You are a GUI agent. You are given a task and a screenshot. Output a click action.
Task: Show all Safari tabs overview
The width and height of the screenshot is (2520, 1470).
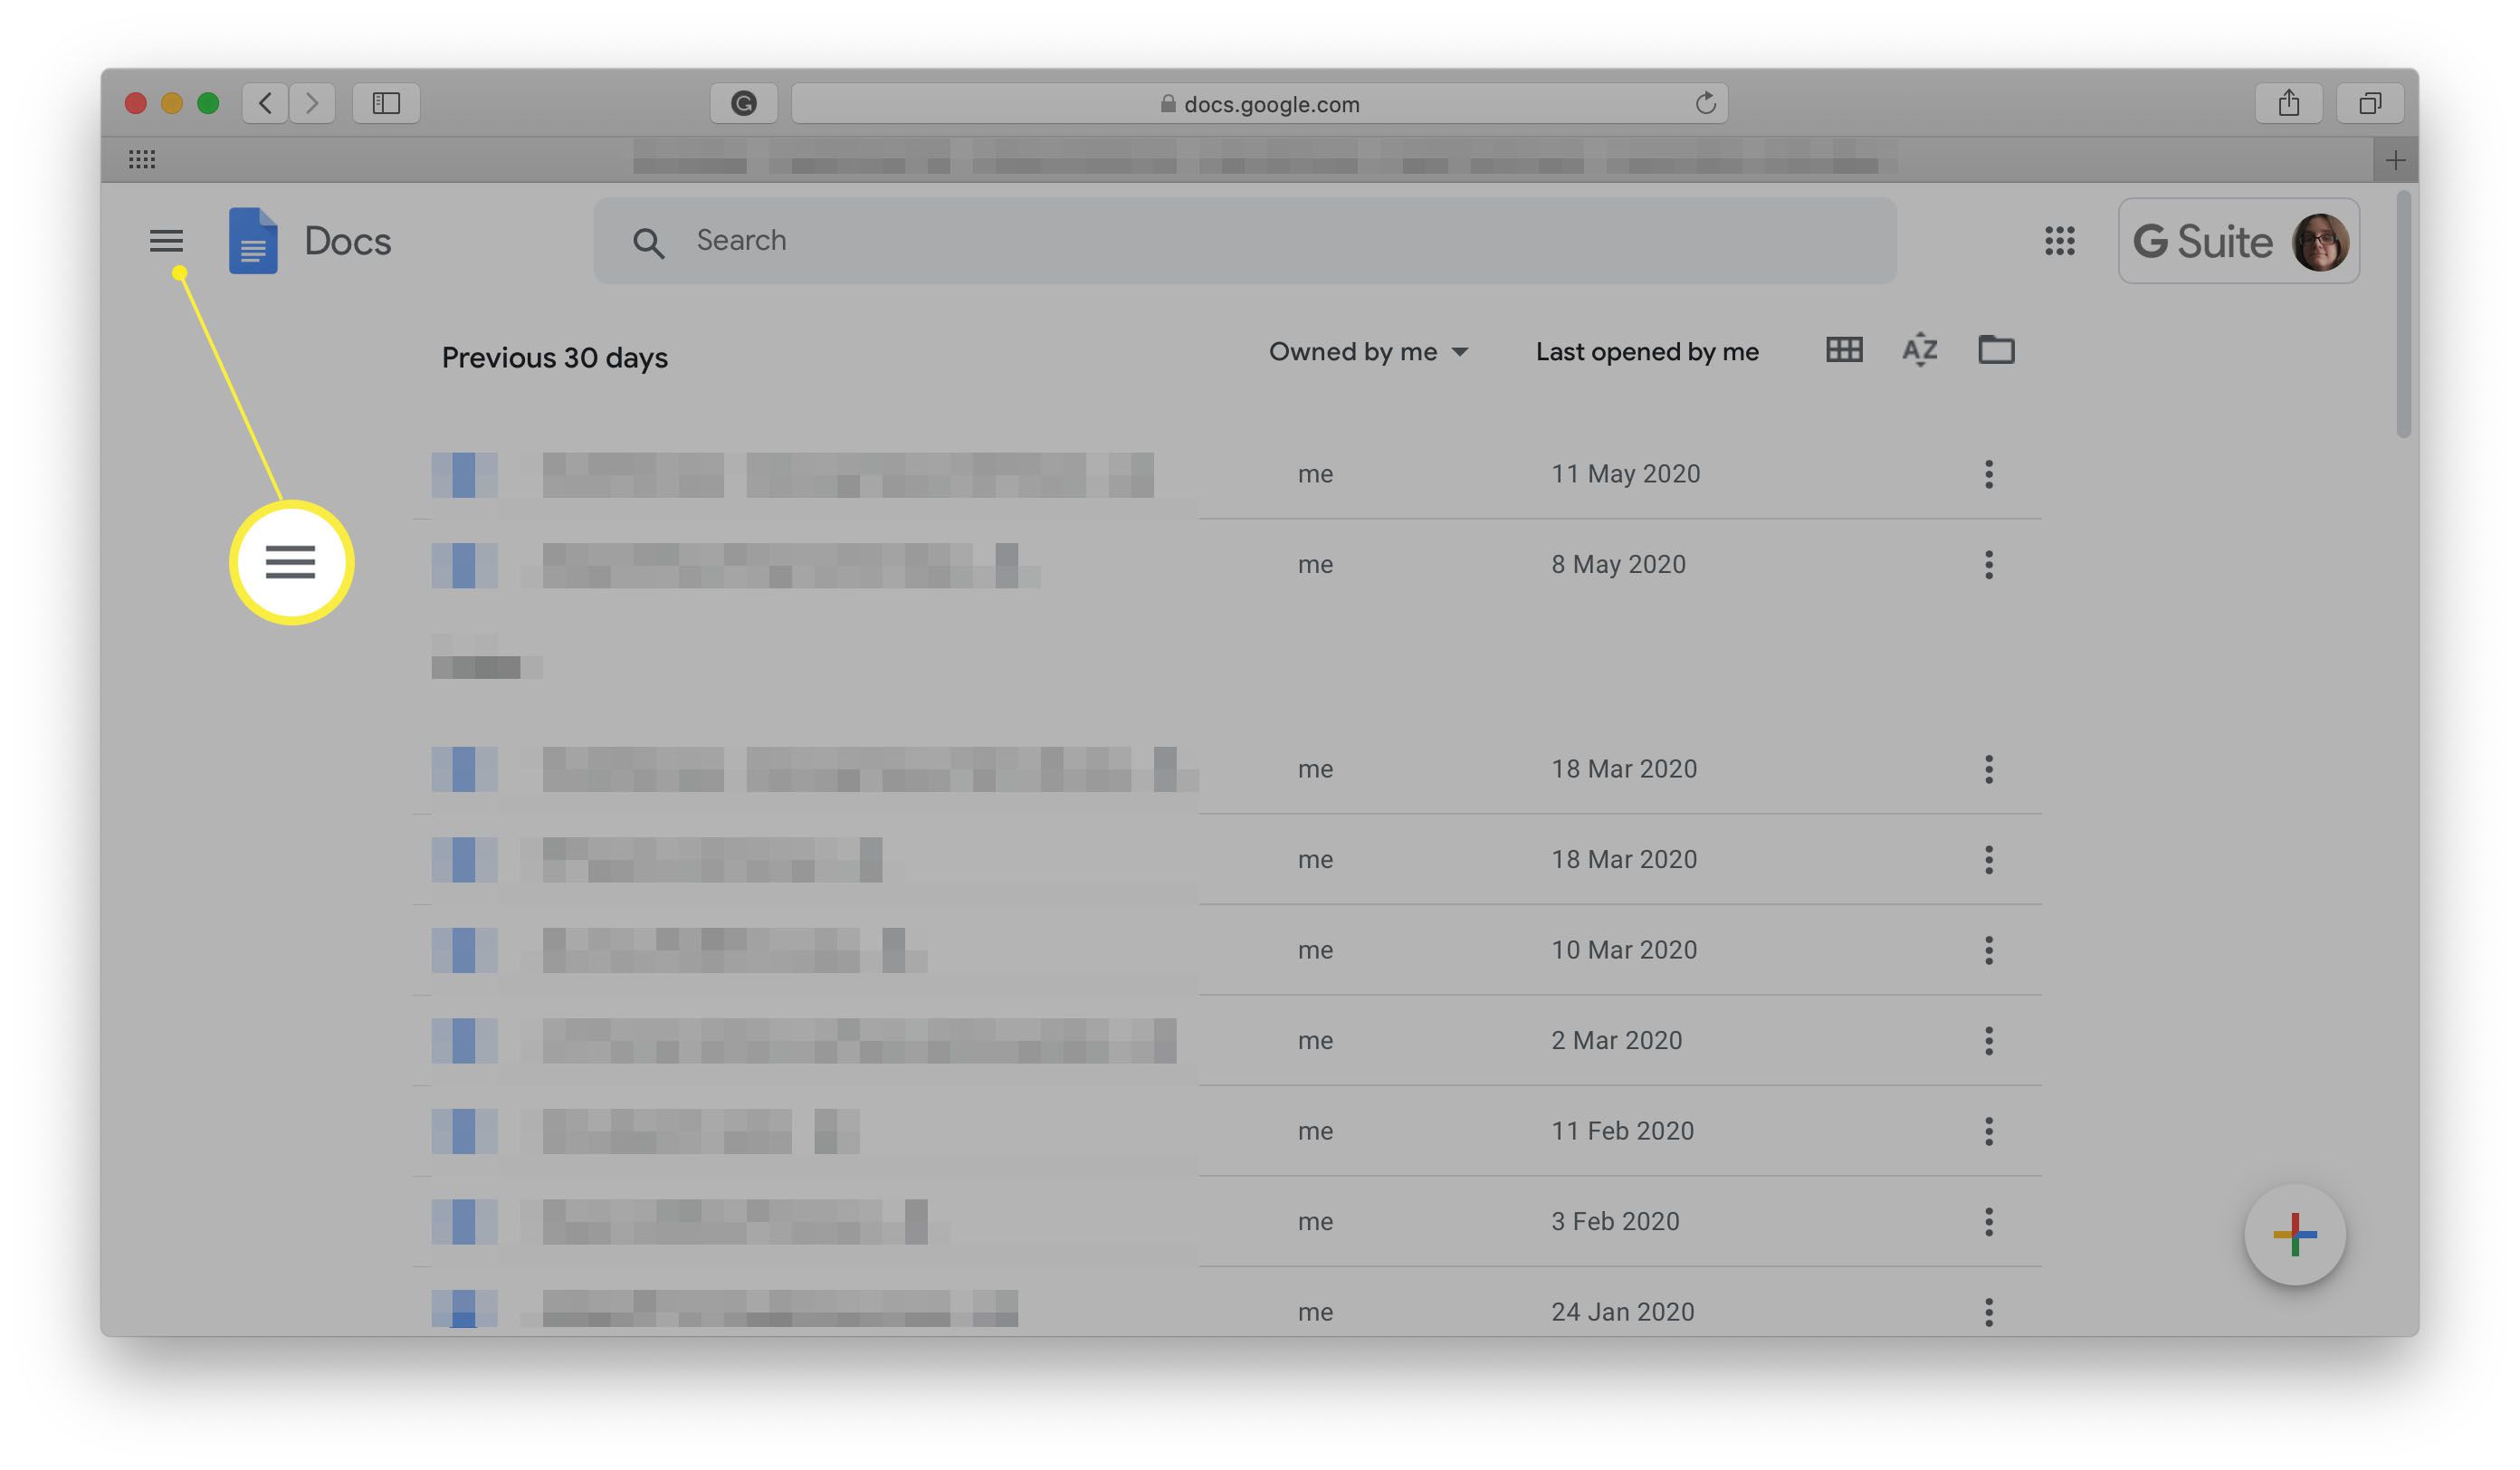2370,103
